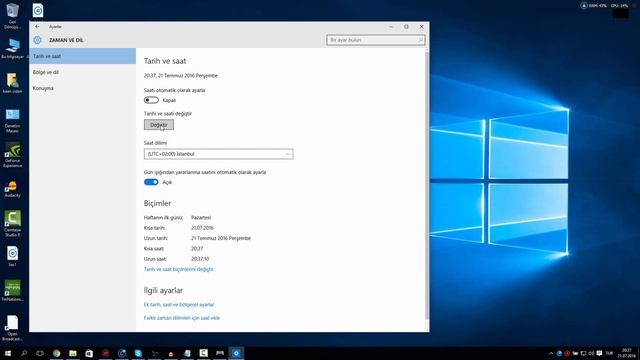Screen dimensions: 640x360
Task: Click the game controller taskbar icon
Action: point(220,353)
